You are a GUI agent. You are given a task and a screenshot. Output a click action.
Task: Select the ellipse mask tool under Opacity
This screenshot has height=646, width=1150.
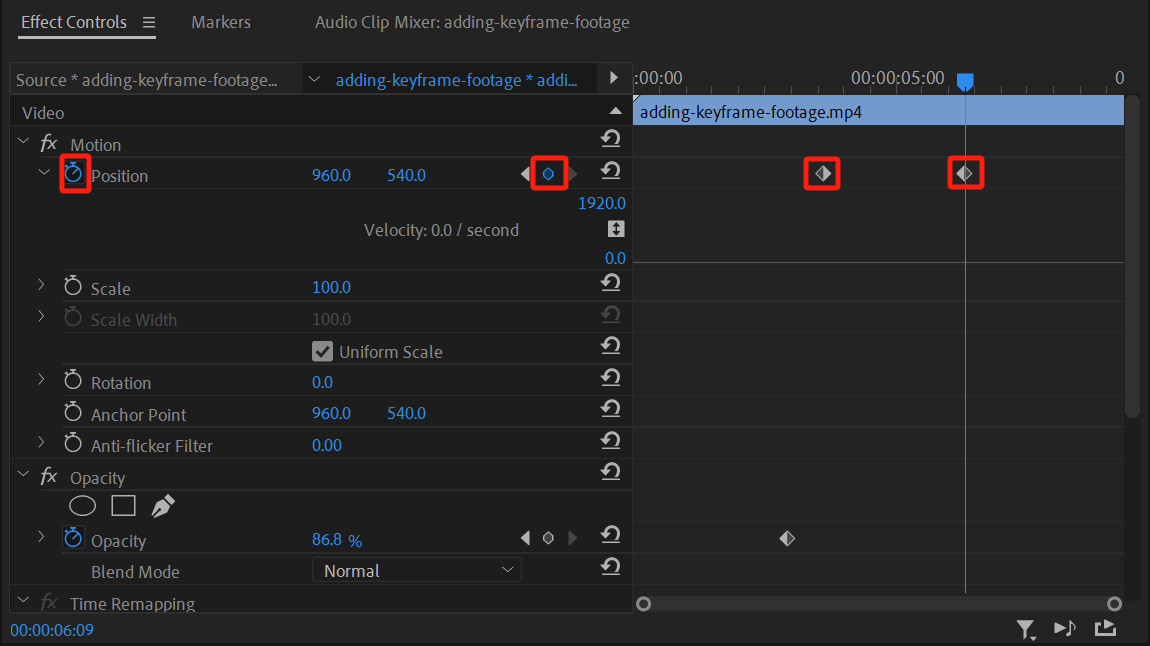(82, 505)
